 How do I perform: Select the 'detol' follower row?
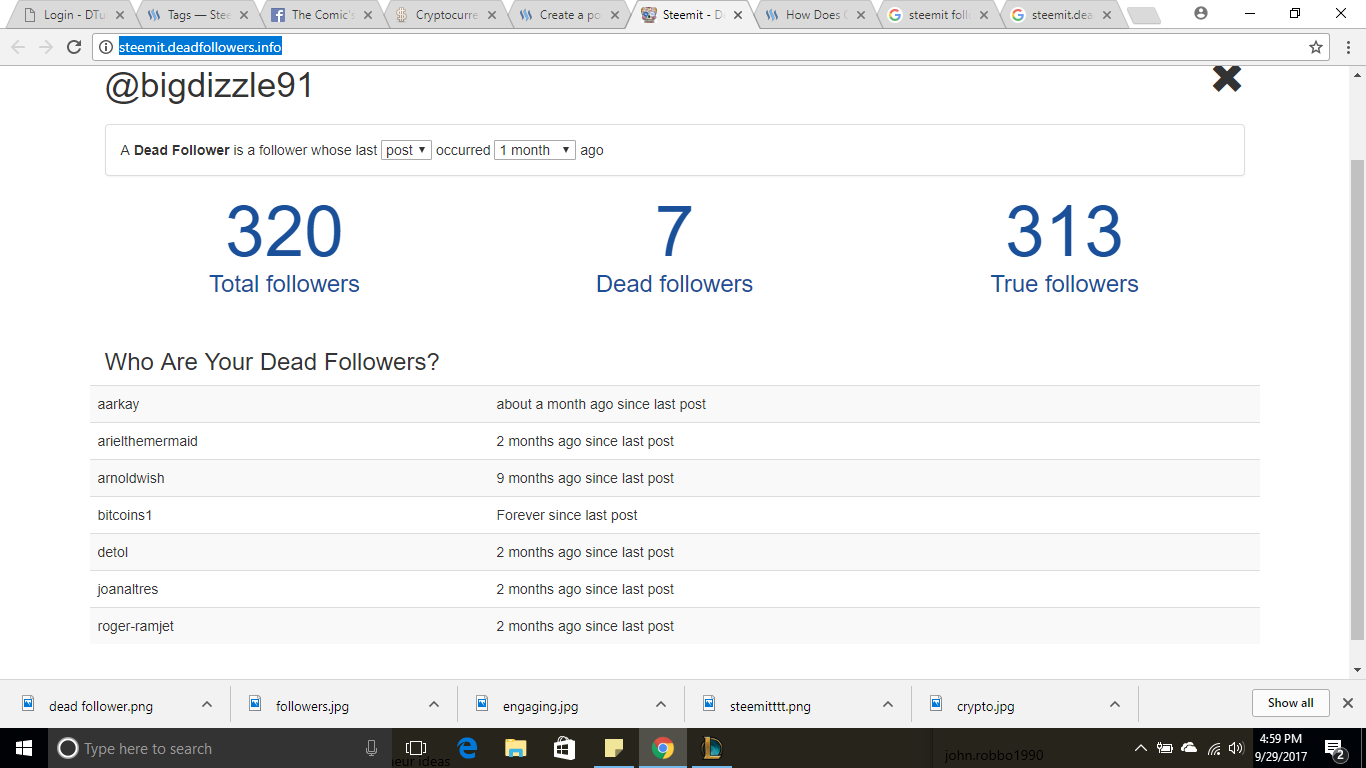click(x=675, y=552)
